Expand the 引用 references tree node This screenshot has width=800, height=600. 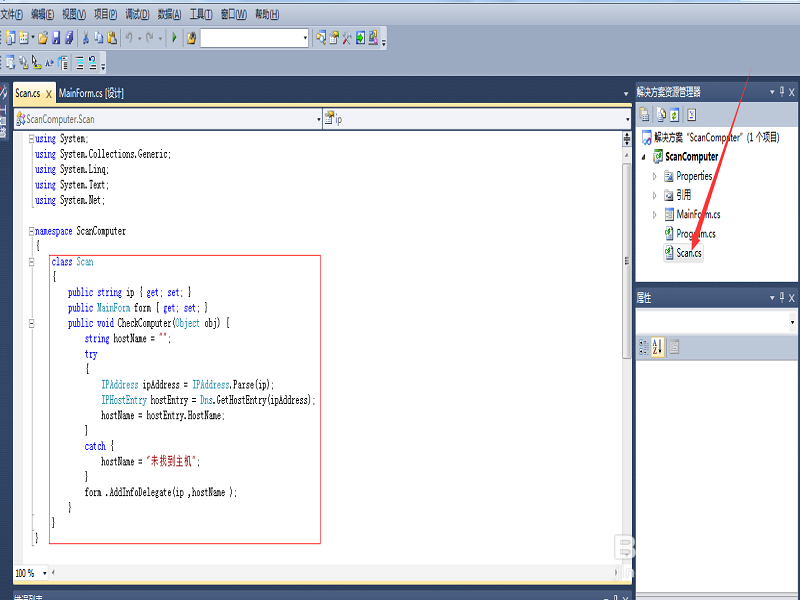(x=655, y=195)
